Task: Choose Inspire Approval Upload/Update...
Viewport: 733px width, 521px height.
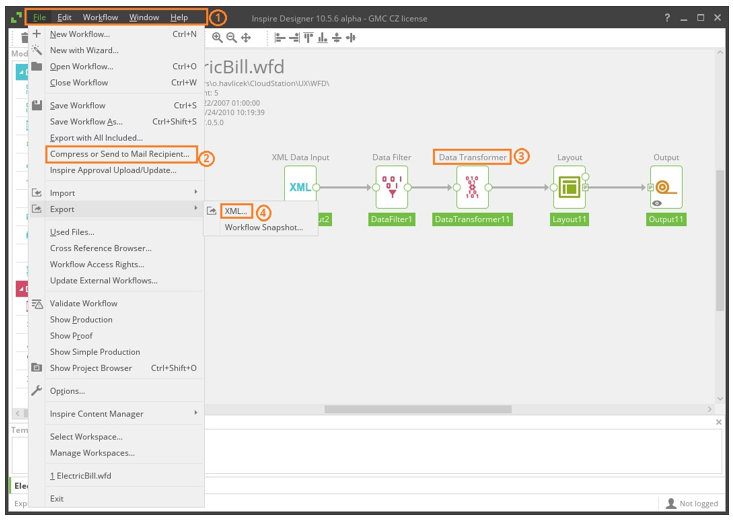Action: pos(116,170)
